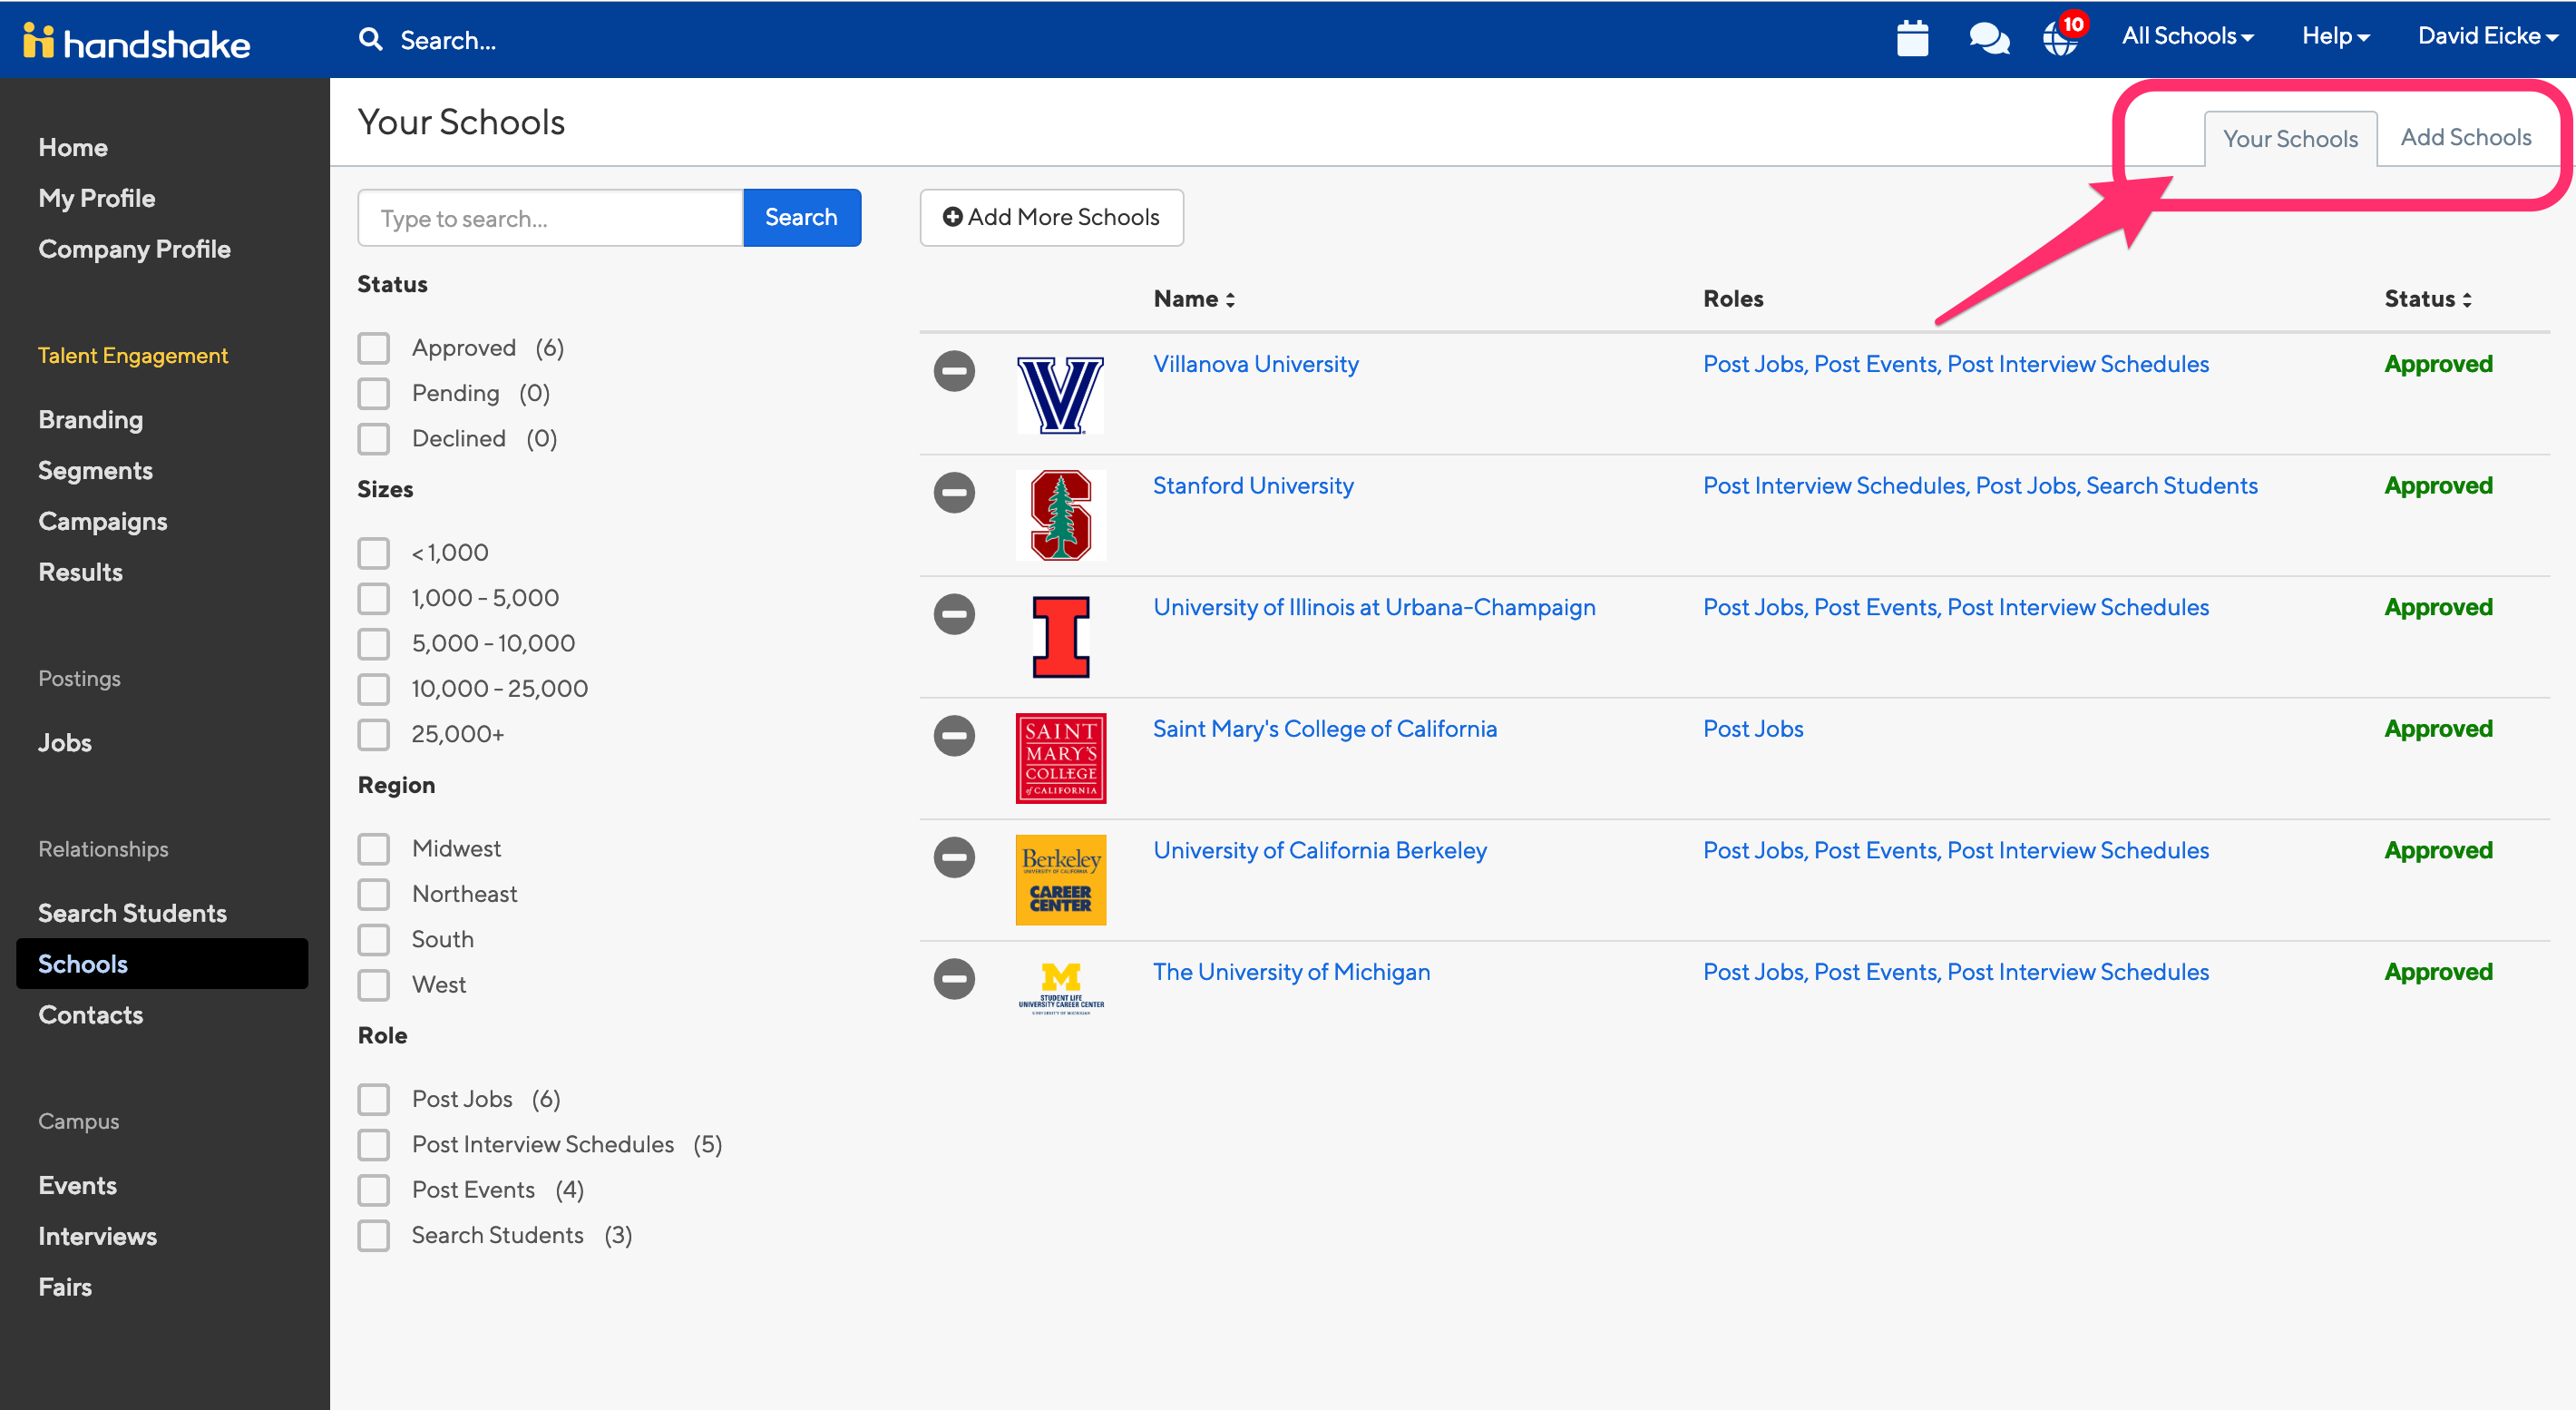Click the top Search... field
This screenshot has width=2576, height=1410.
tap(447, 40)
